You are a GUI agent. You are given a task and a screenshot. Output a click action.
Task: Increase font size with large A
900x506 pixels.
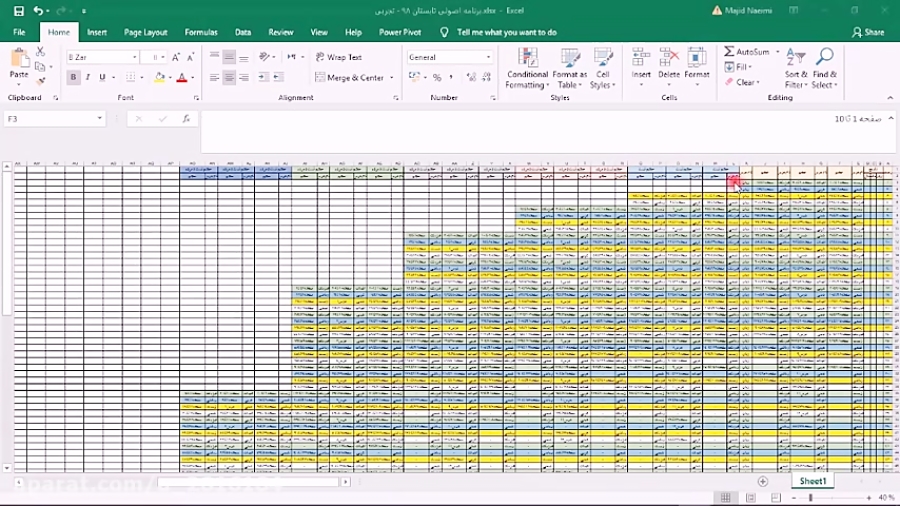(x=176, y=57)
